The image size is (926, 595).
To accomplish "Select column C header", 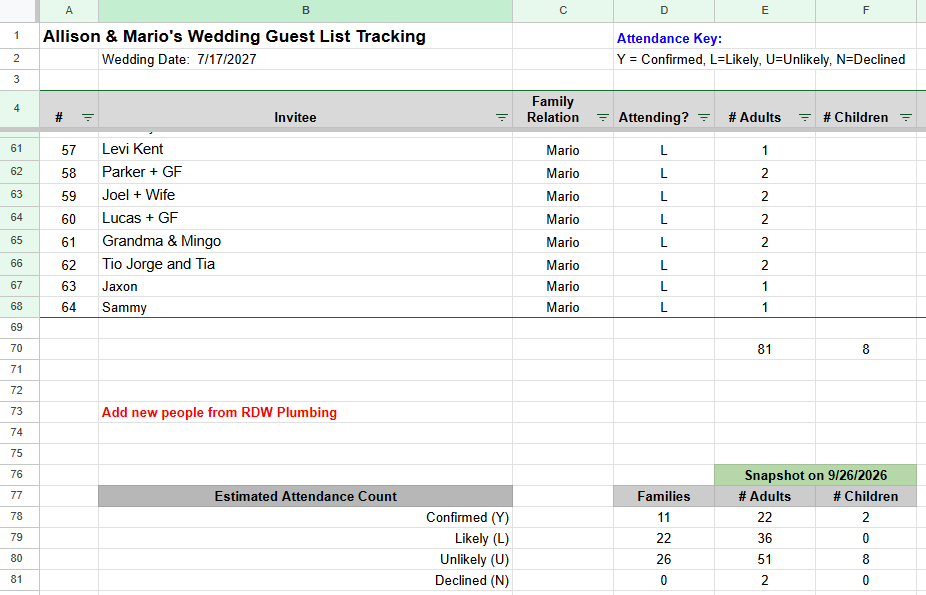I will point(563,11).
